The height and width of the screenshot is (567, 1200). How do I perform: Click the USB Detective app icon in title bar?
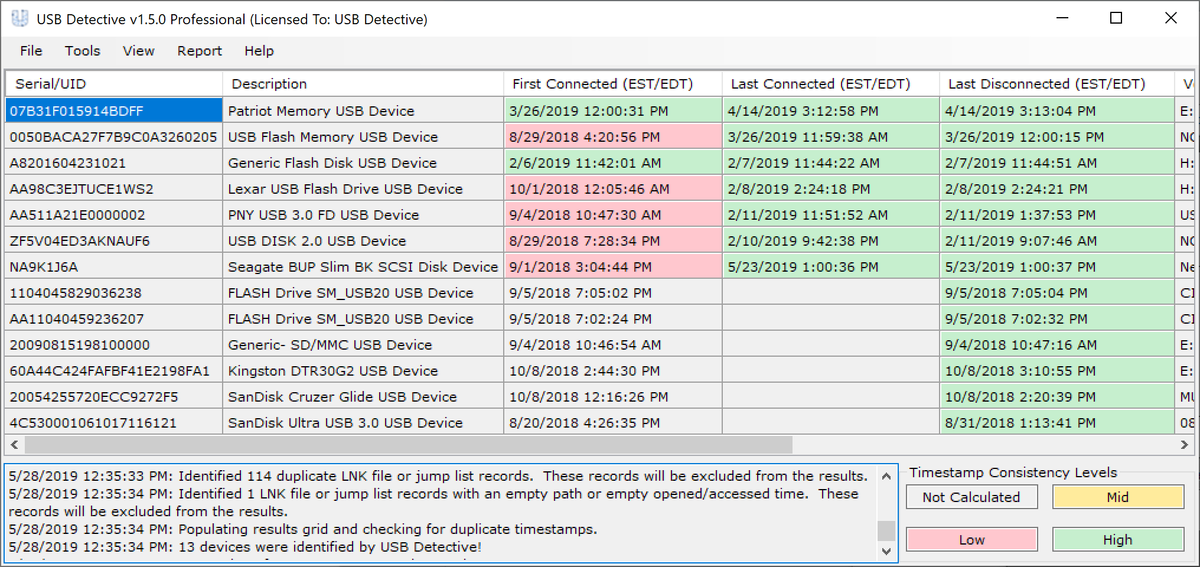point(19,19)
